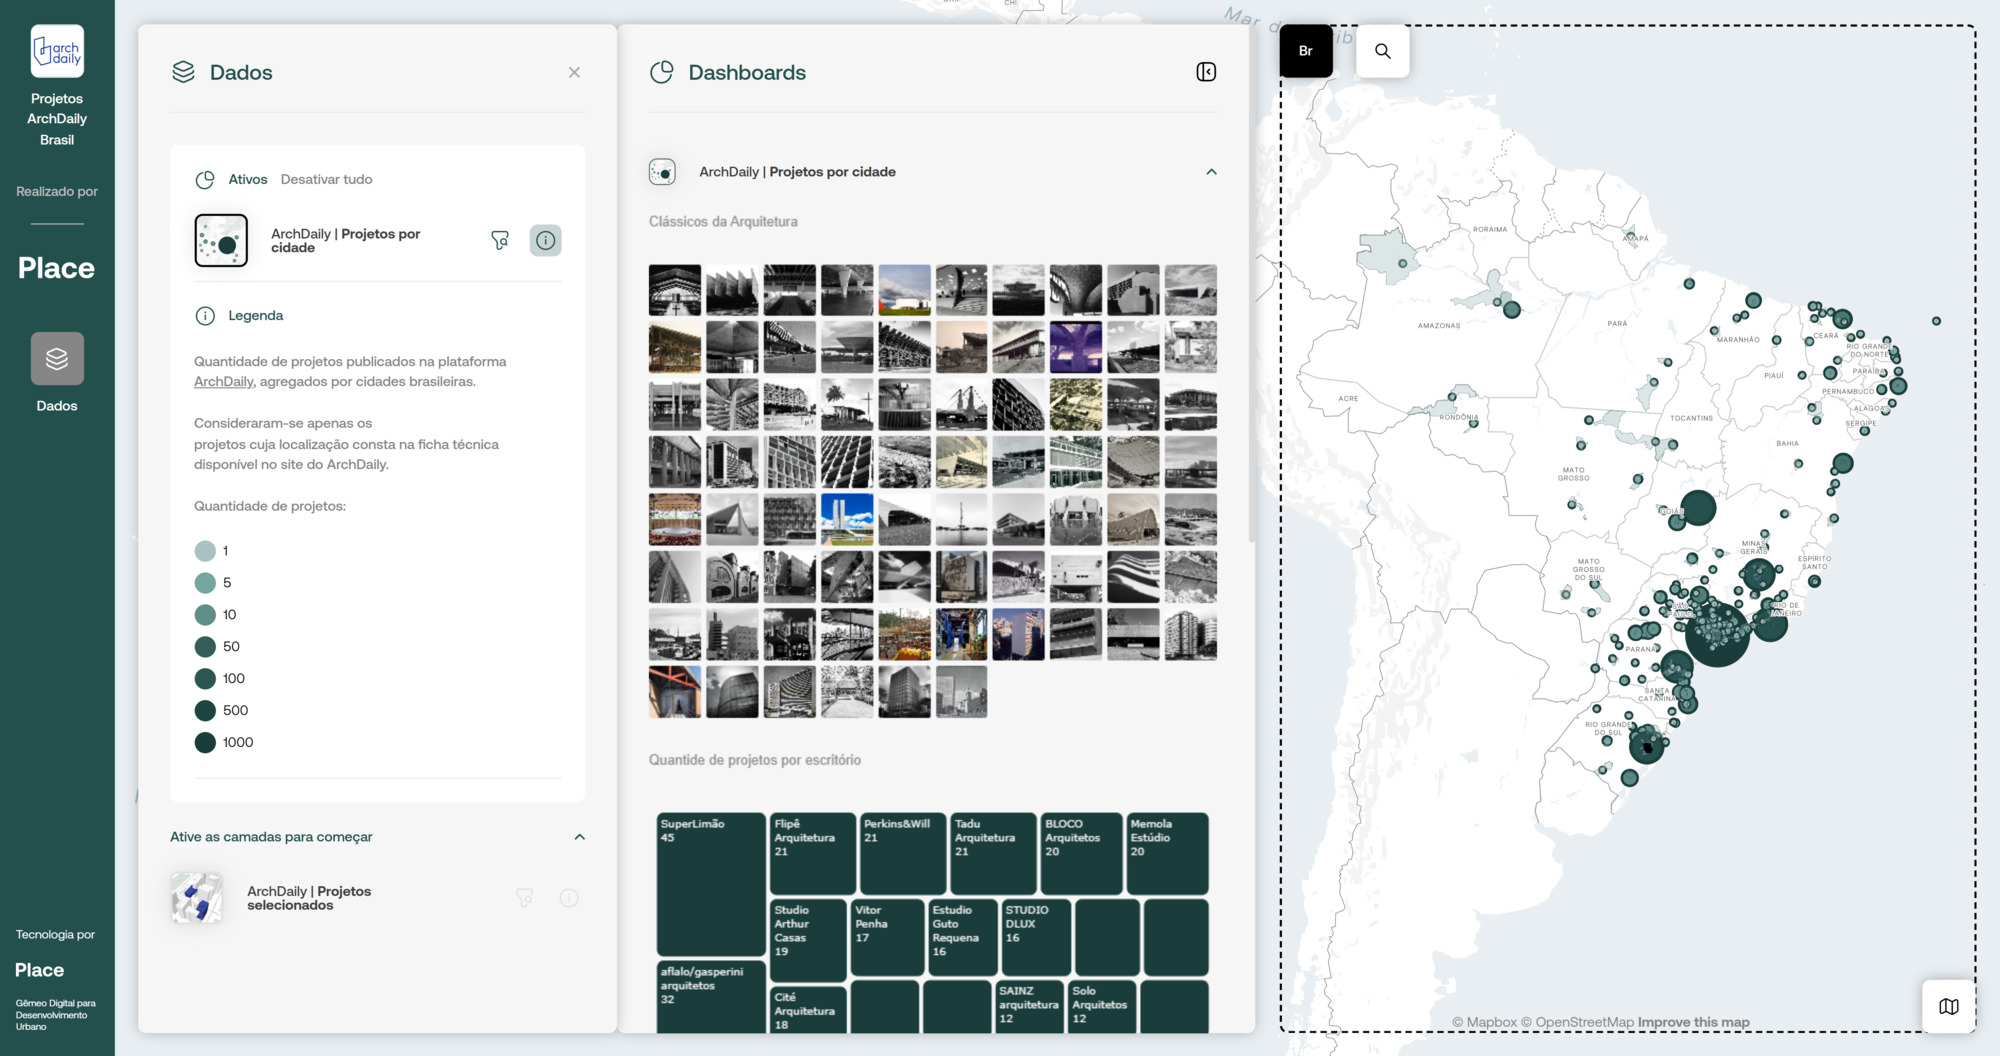This screenshot has height=1056, width=2000.
Task: Click the info icon next to Projetos por cidade layer
Action: pyautogui.click(x=545, y=240)
